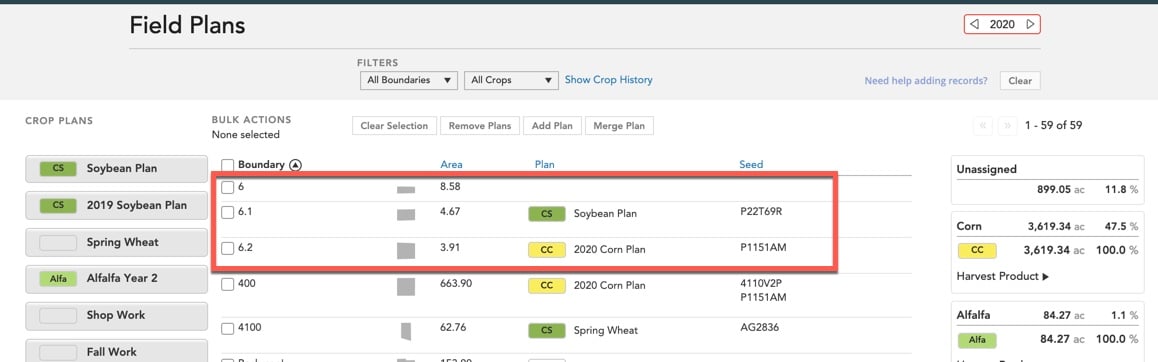Go to next year with right arrow
1158x362 pixels.
(1030, 24)
